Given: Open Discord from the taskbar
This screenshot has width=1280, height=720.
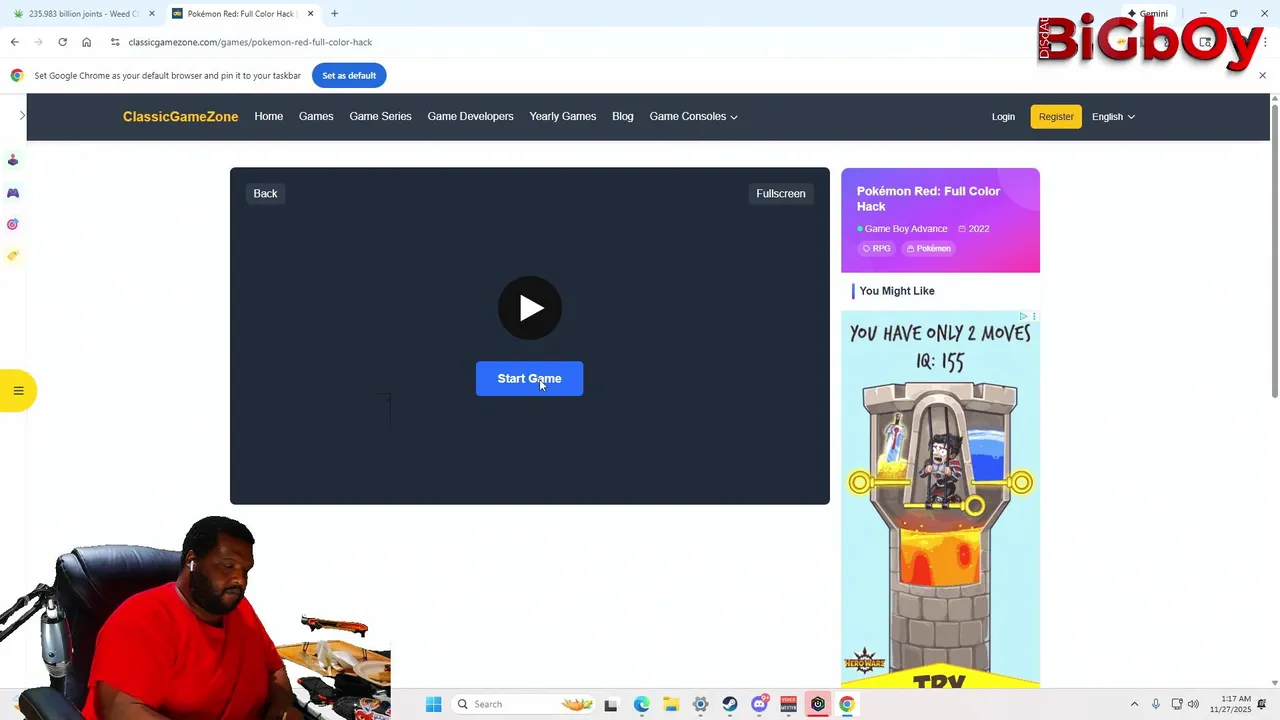Looking at the screenshot, I should [760, 704].
